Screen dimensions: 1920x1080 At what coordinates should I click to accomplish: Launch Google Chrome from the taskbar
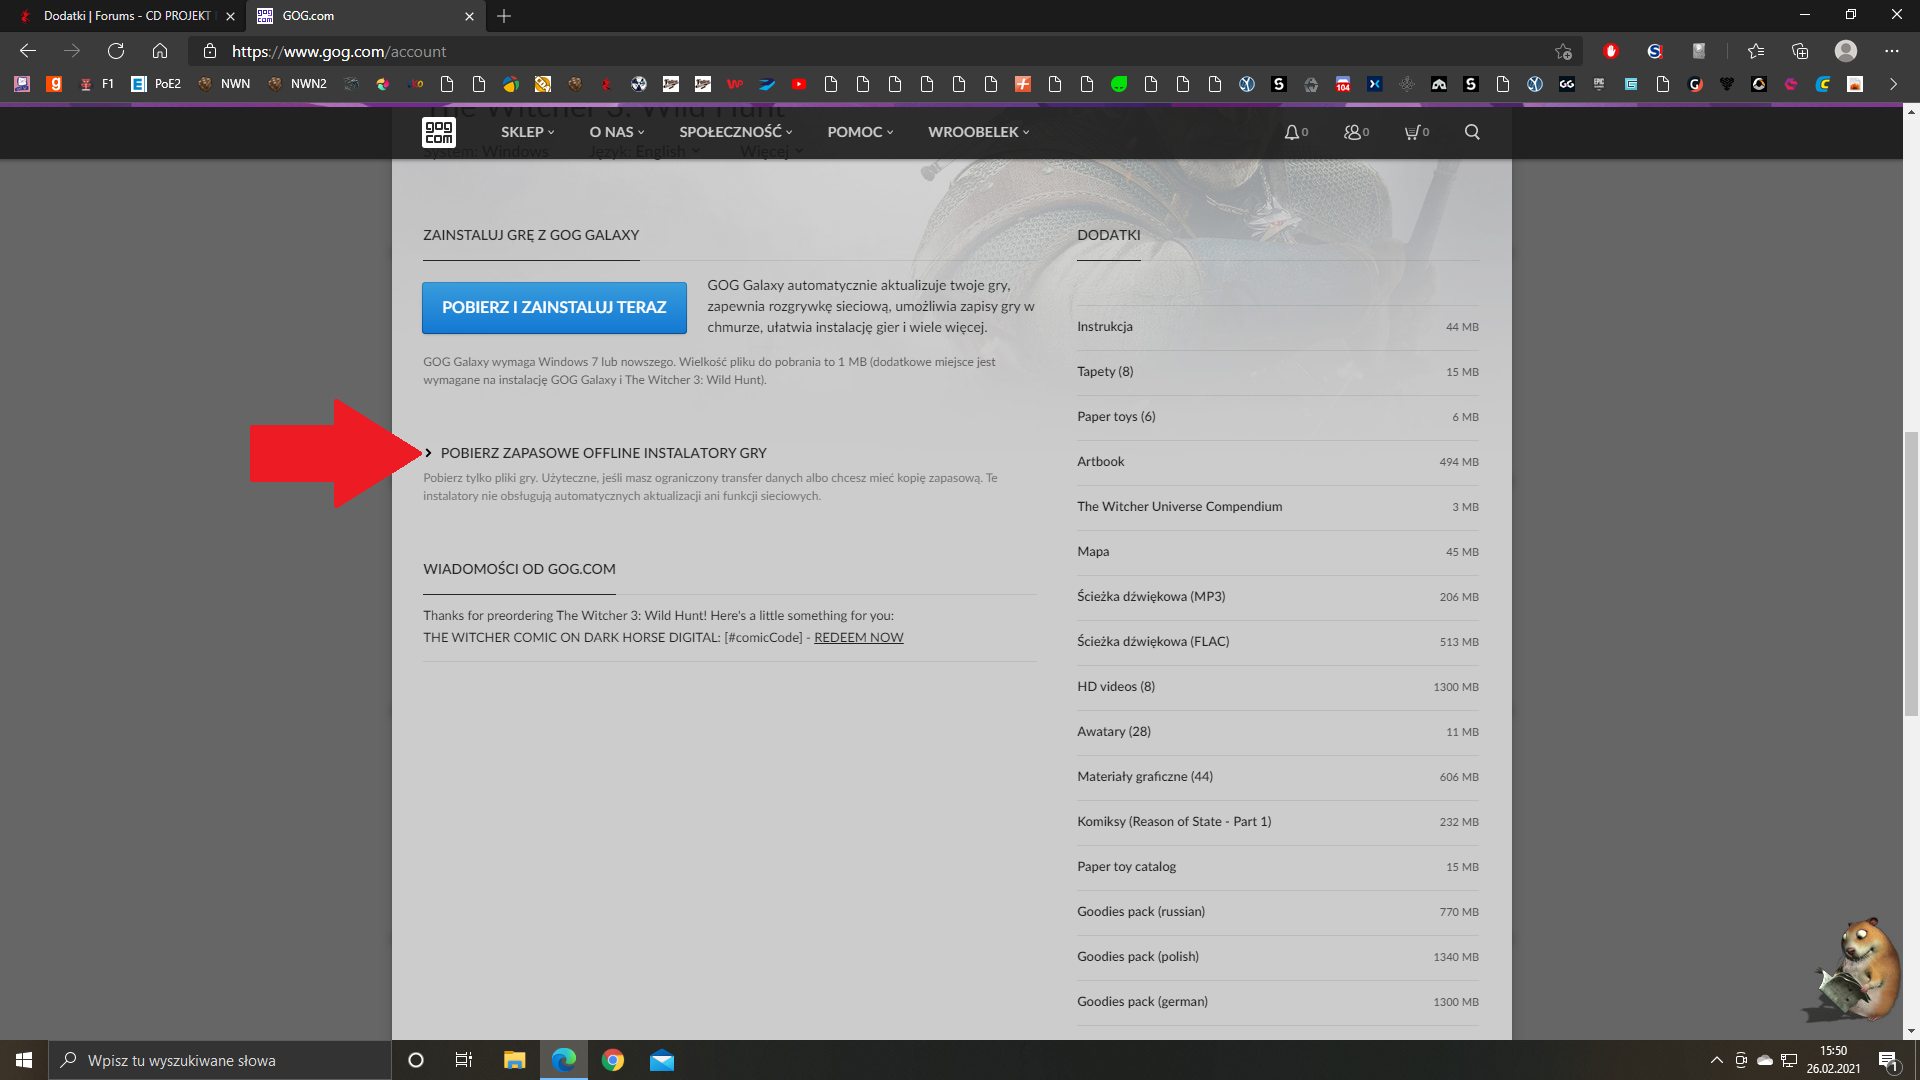613,1060
